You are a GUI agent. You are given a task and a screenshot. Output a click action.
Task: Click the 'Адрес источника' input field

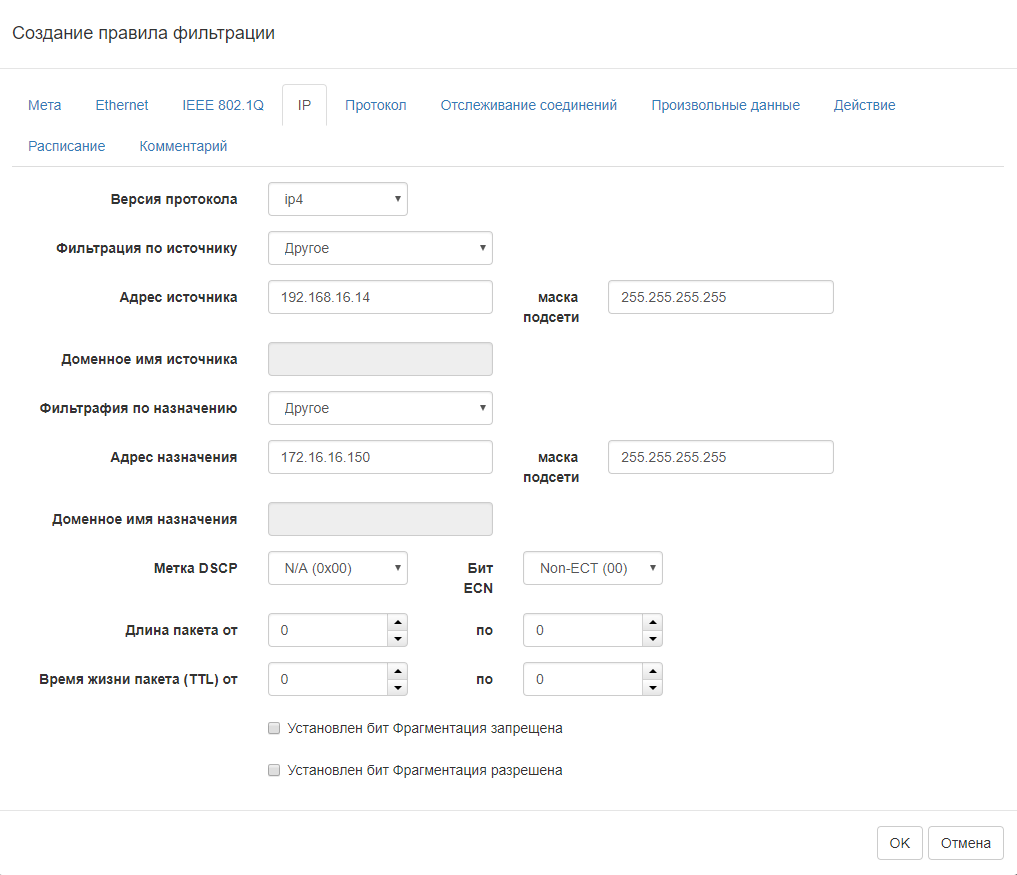pos(380,297)
